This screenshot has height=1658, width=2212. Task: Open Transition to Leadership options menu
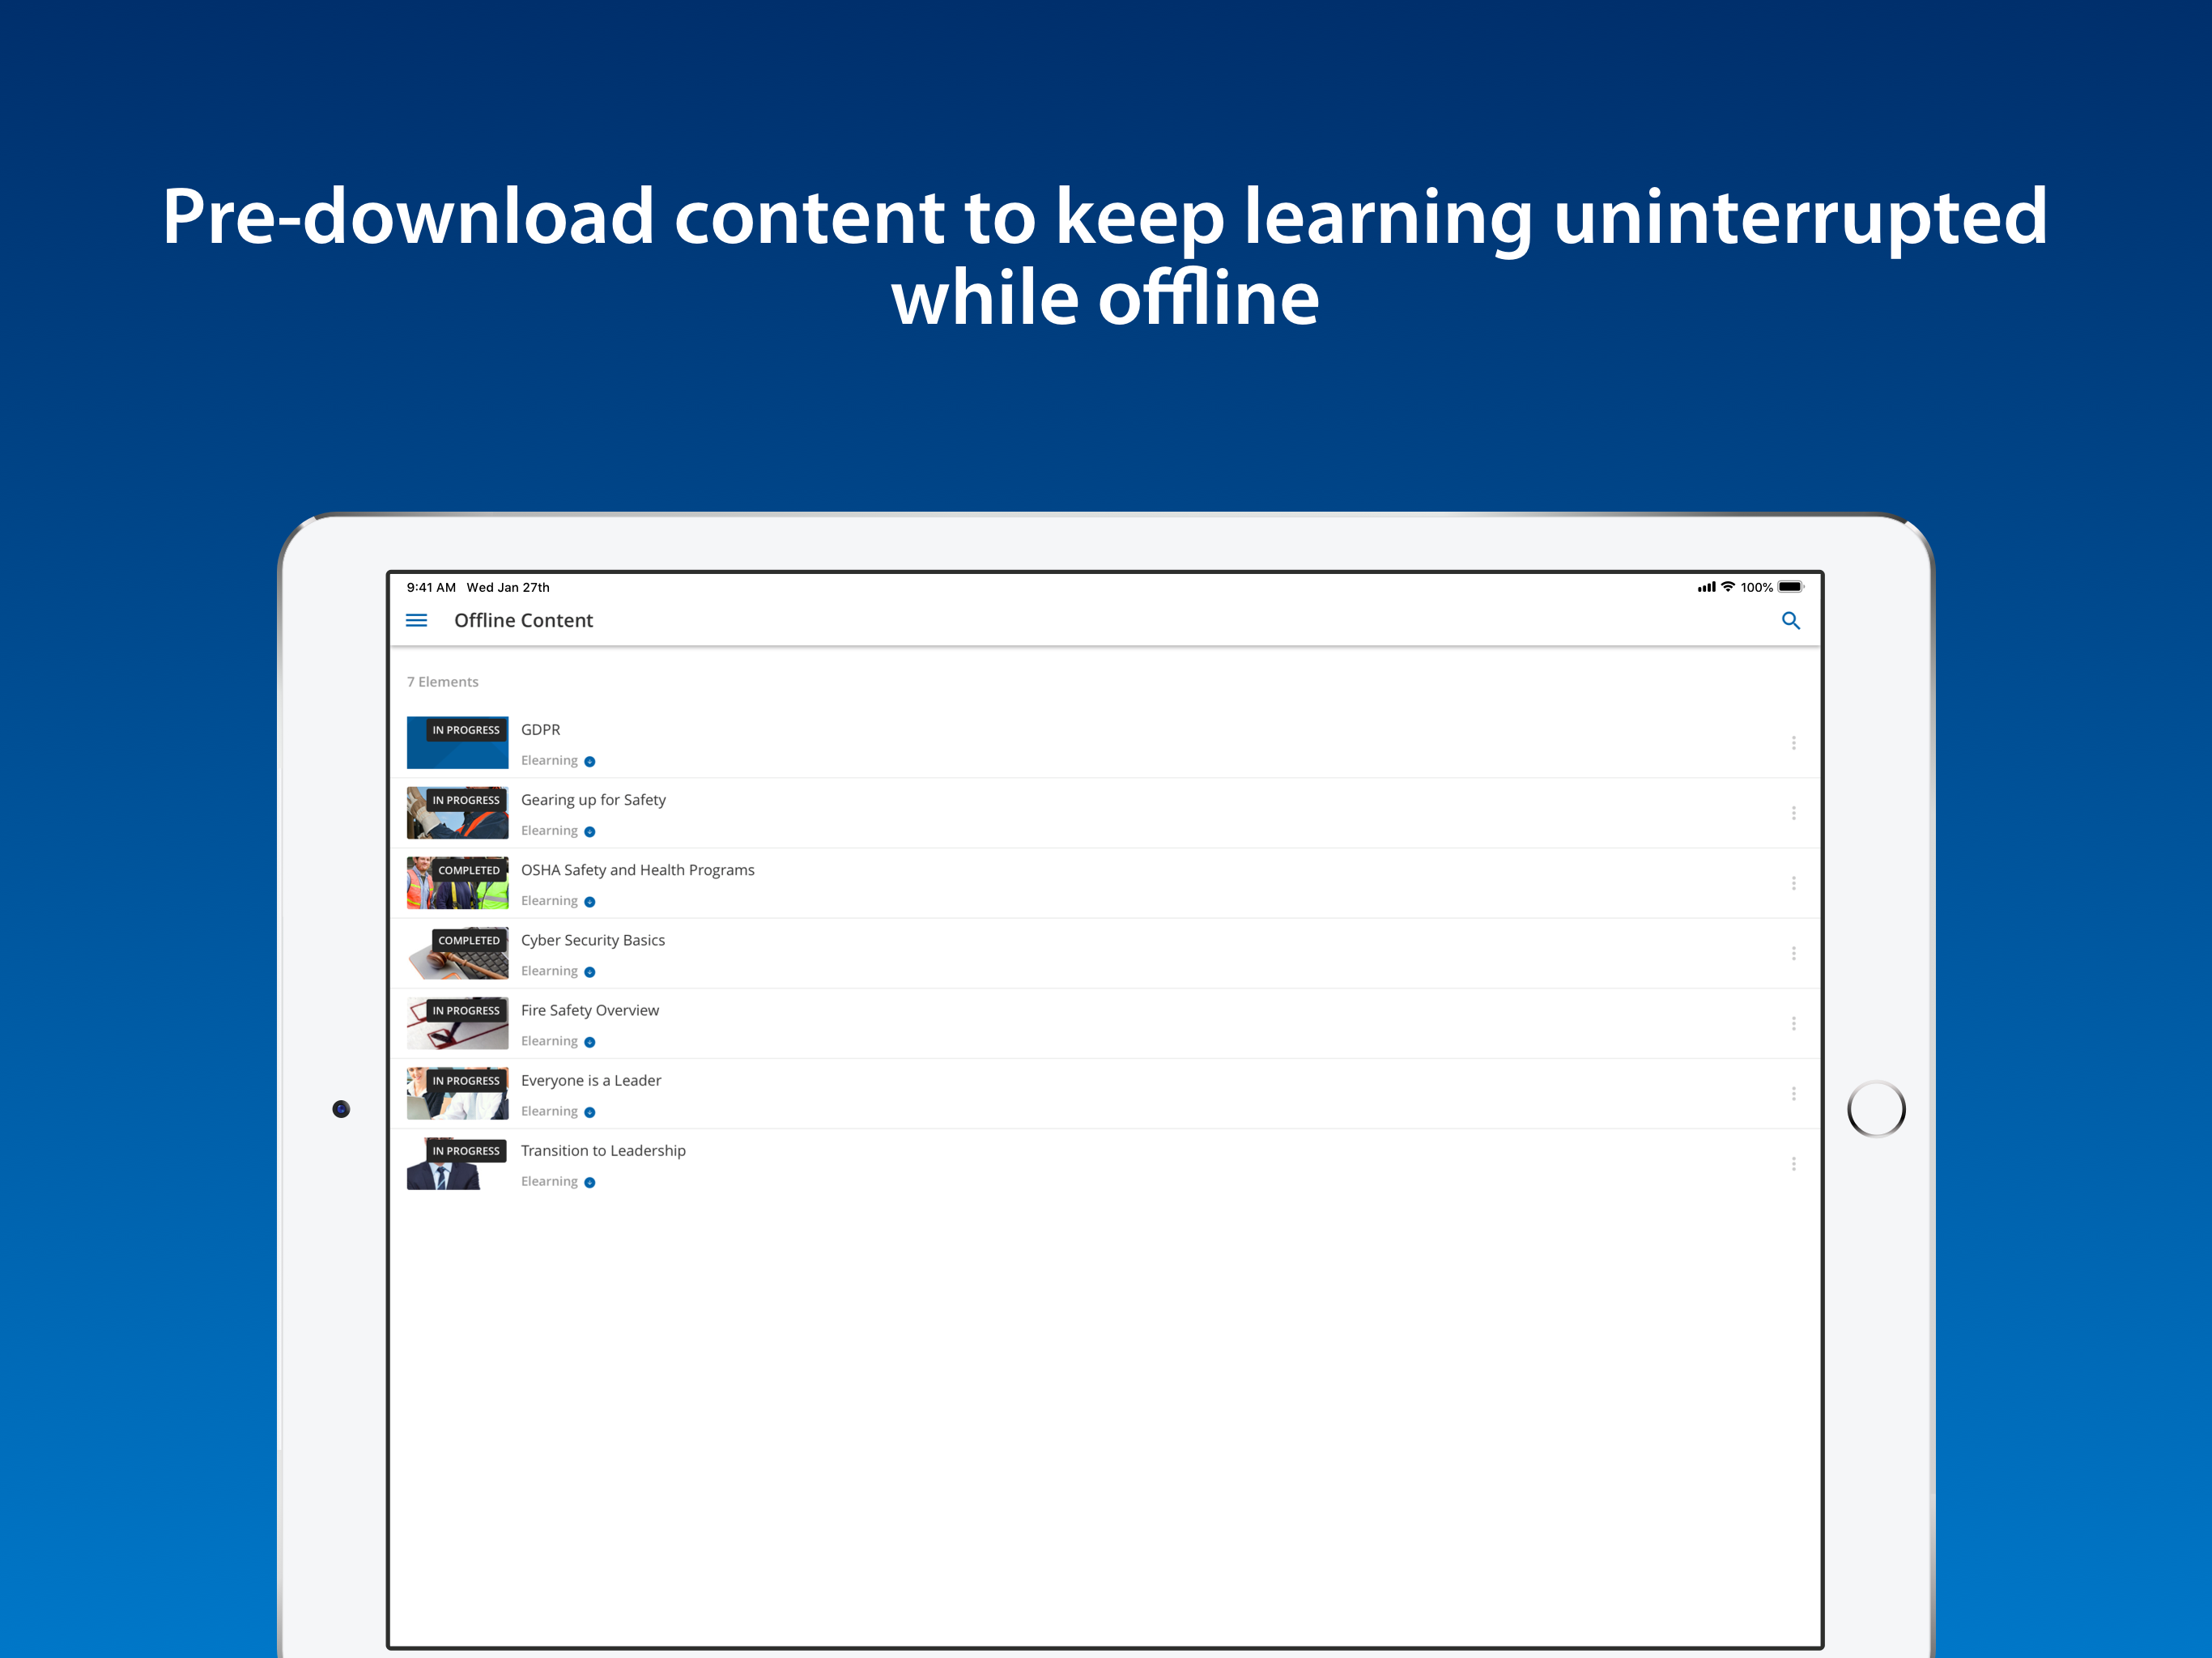(1793, 1164)
